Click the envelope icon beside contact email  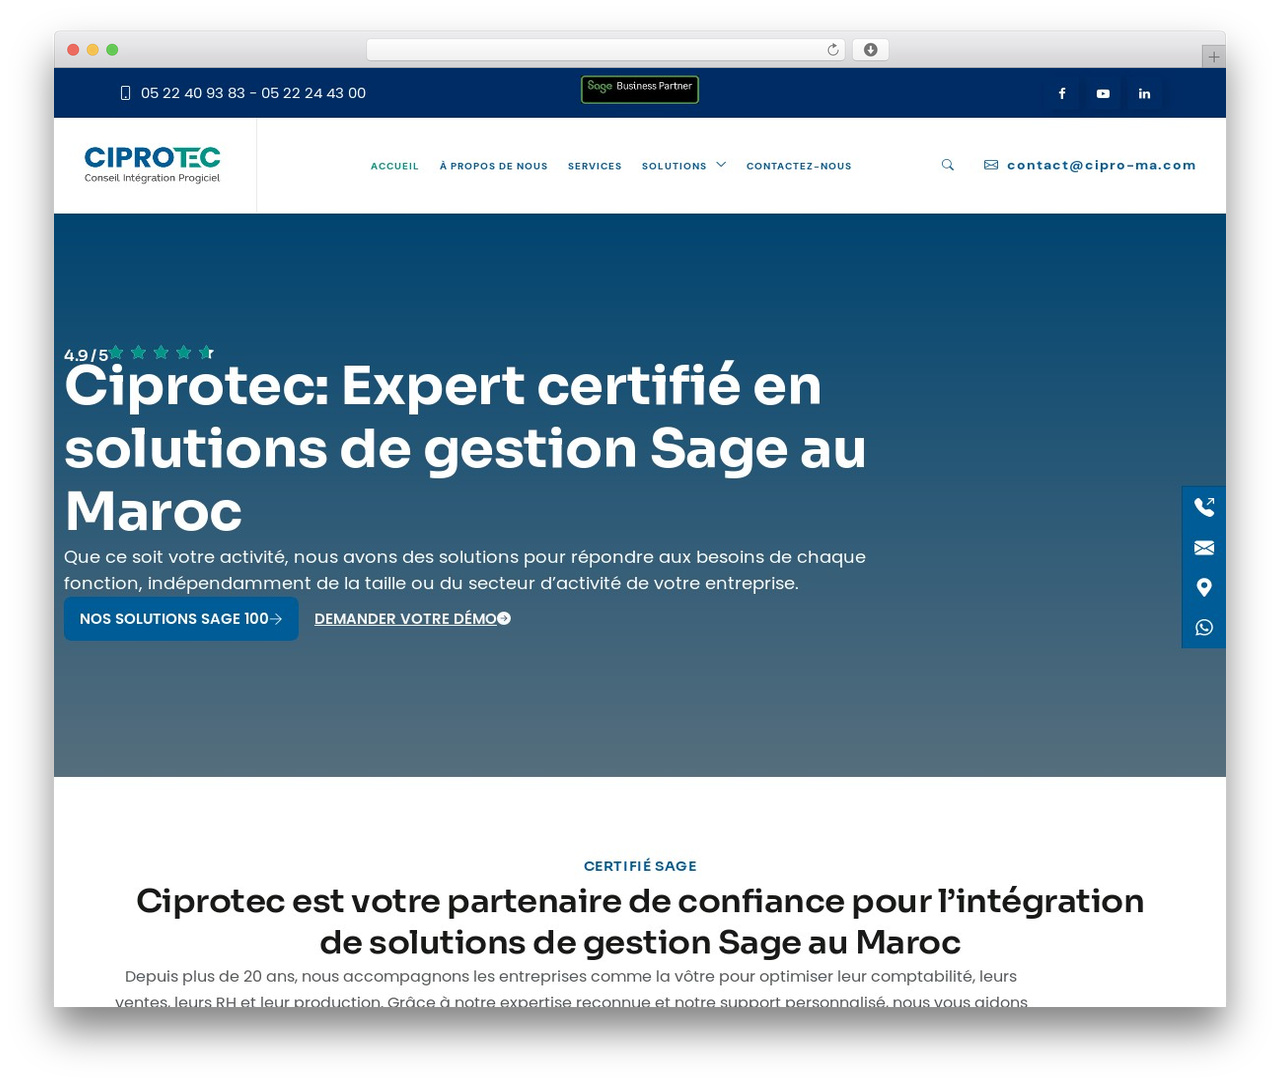[991, 165]
